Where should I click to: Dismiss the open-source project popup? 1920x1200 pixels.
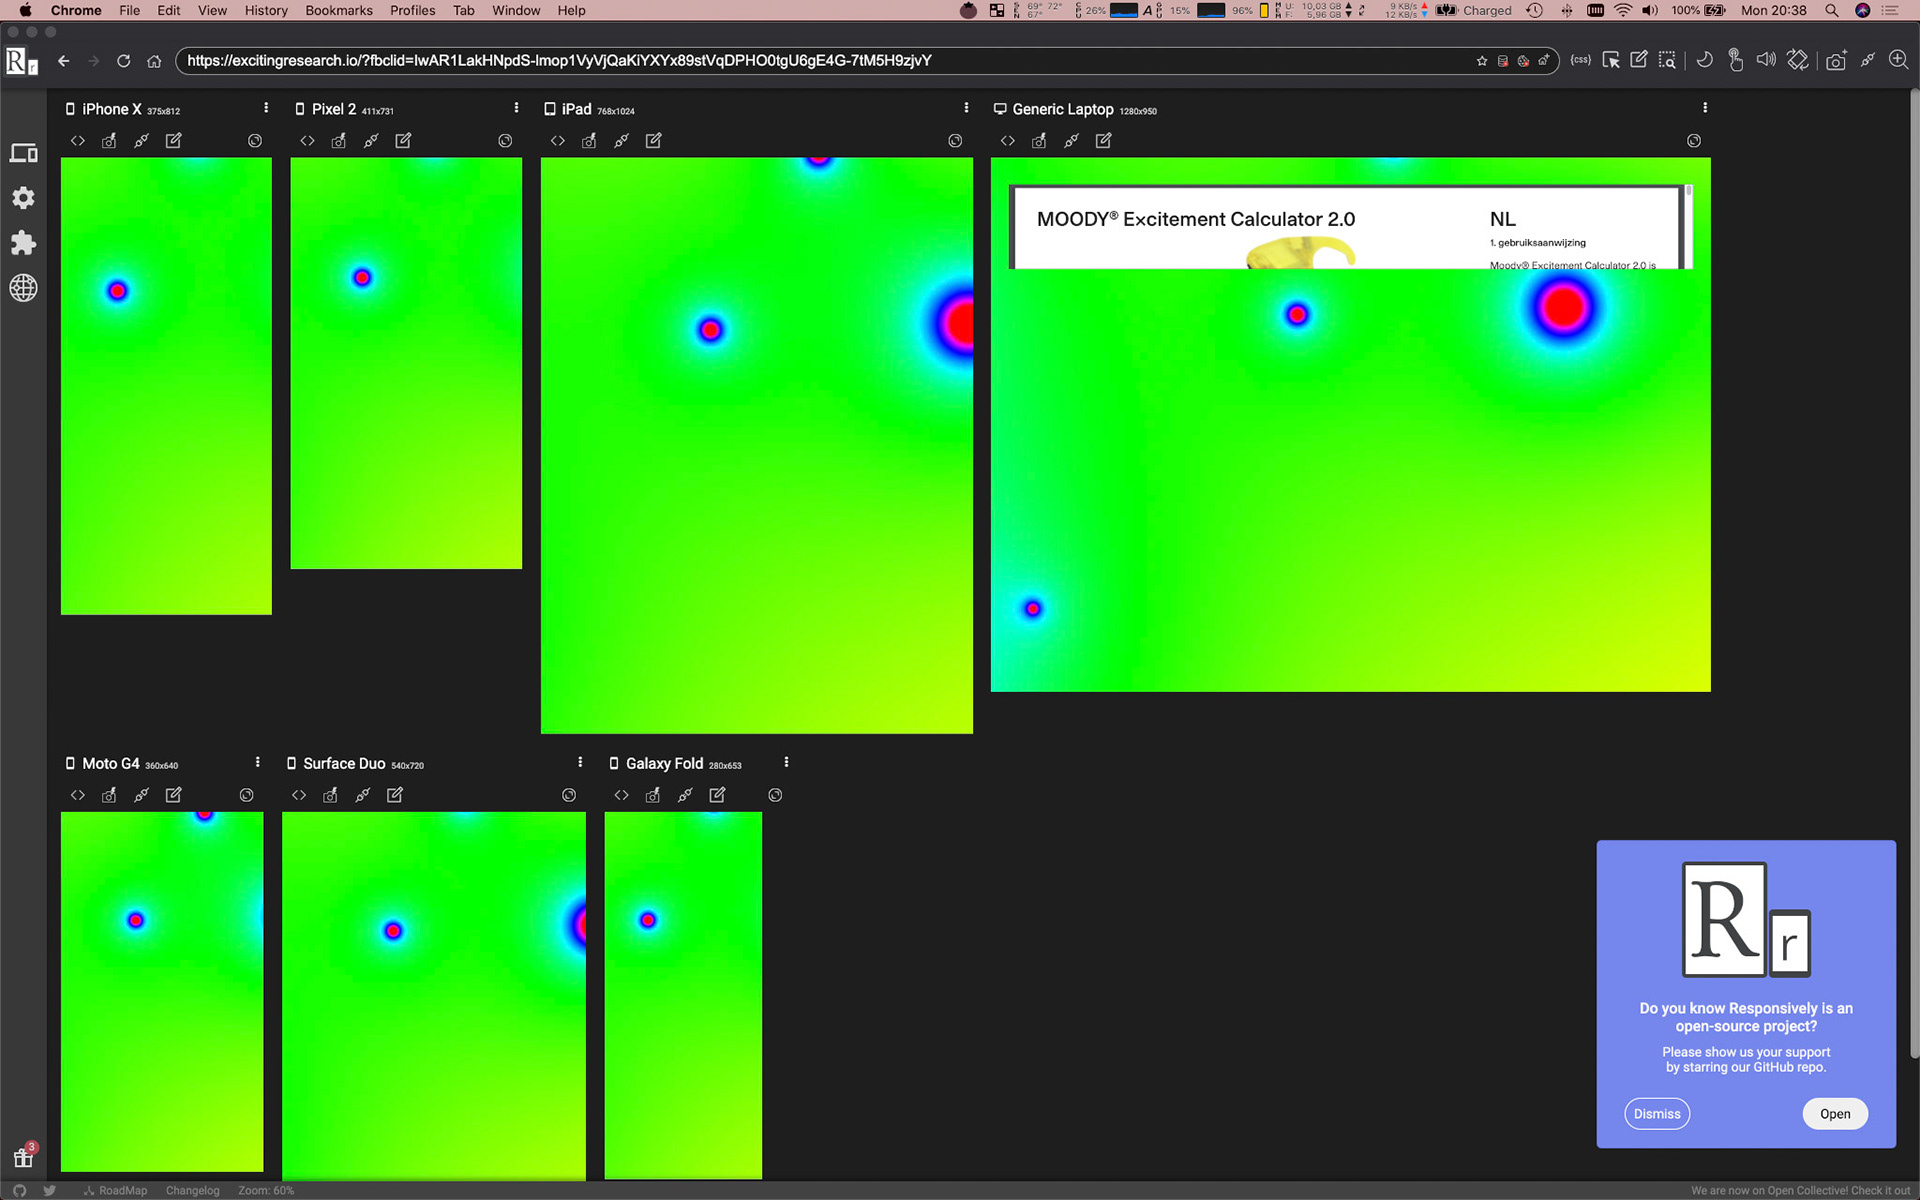(x=1657, y=1114)
